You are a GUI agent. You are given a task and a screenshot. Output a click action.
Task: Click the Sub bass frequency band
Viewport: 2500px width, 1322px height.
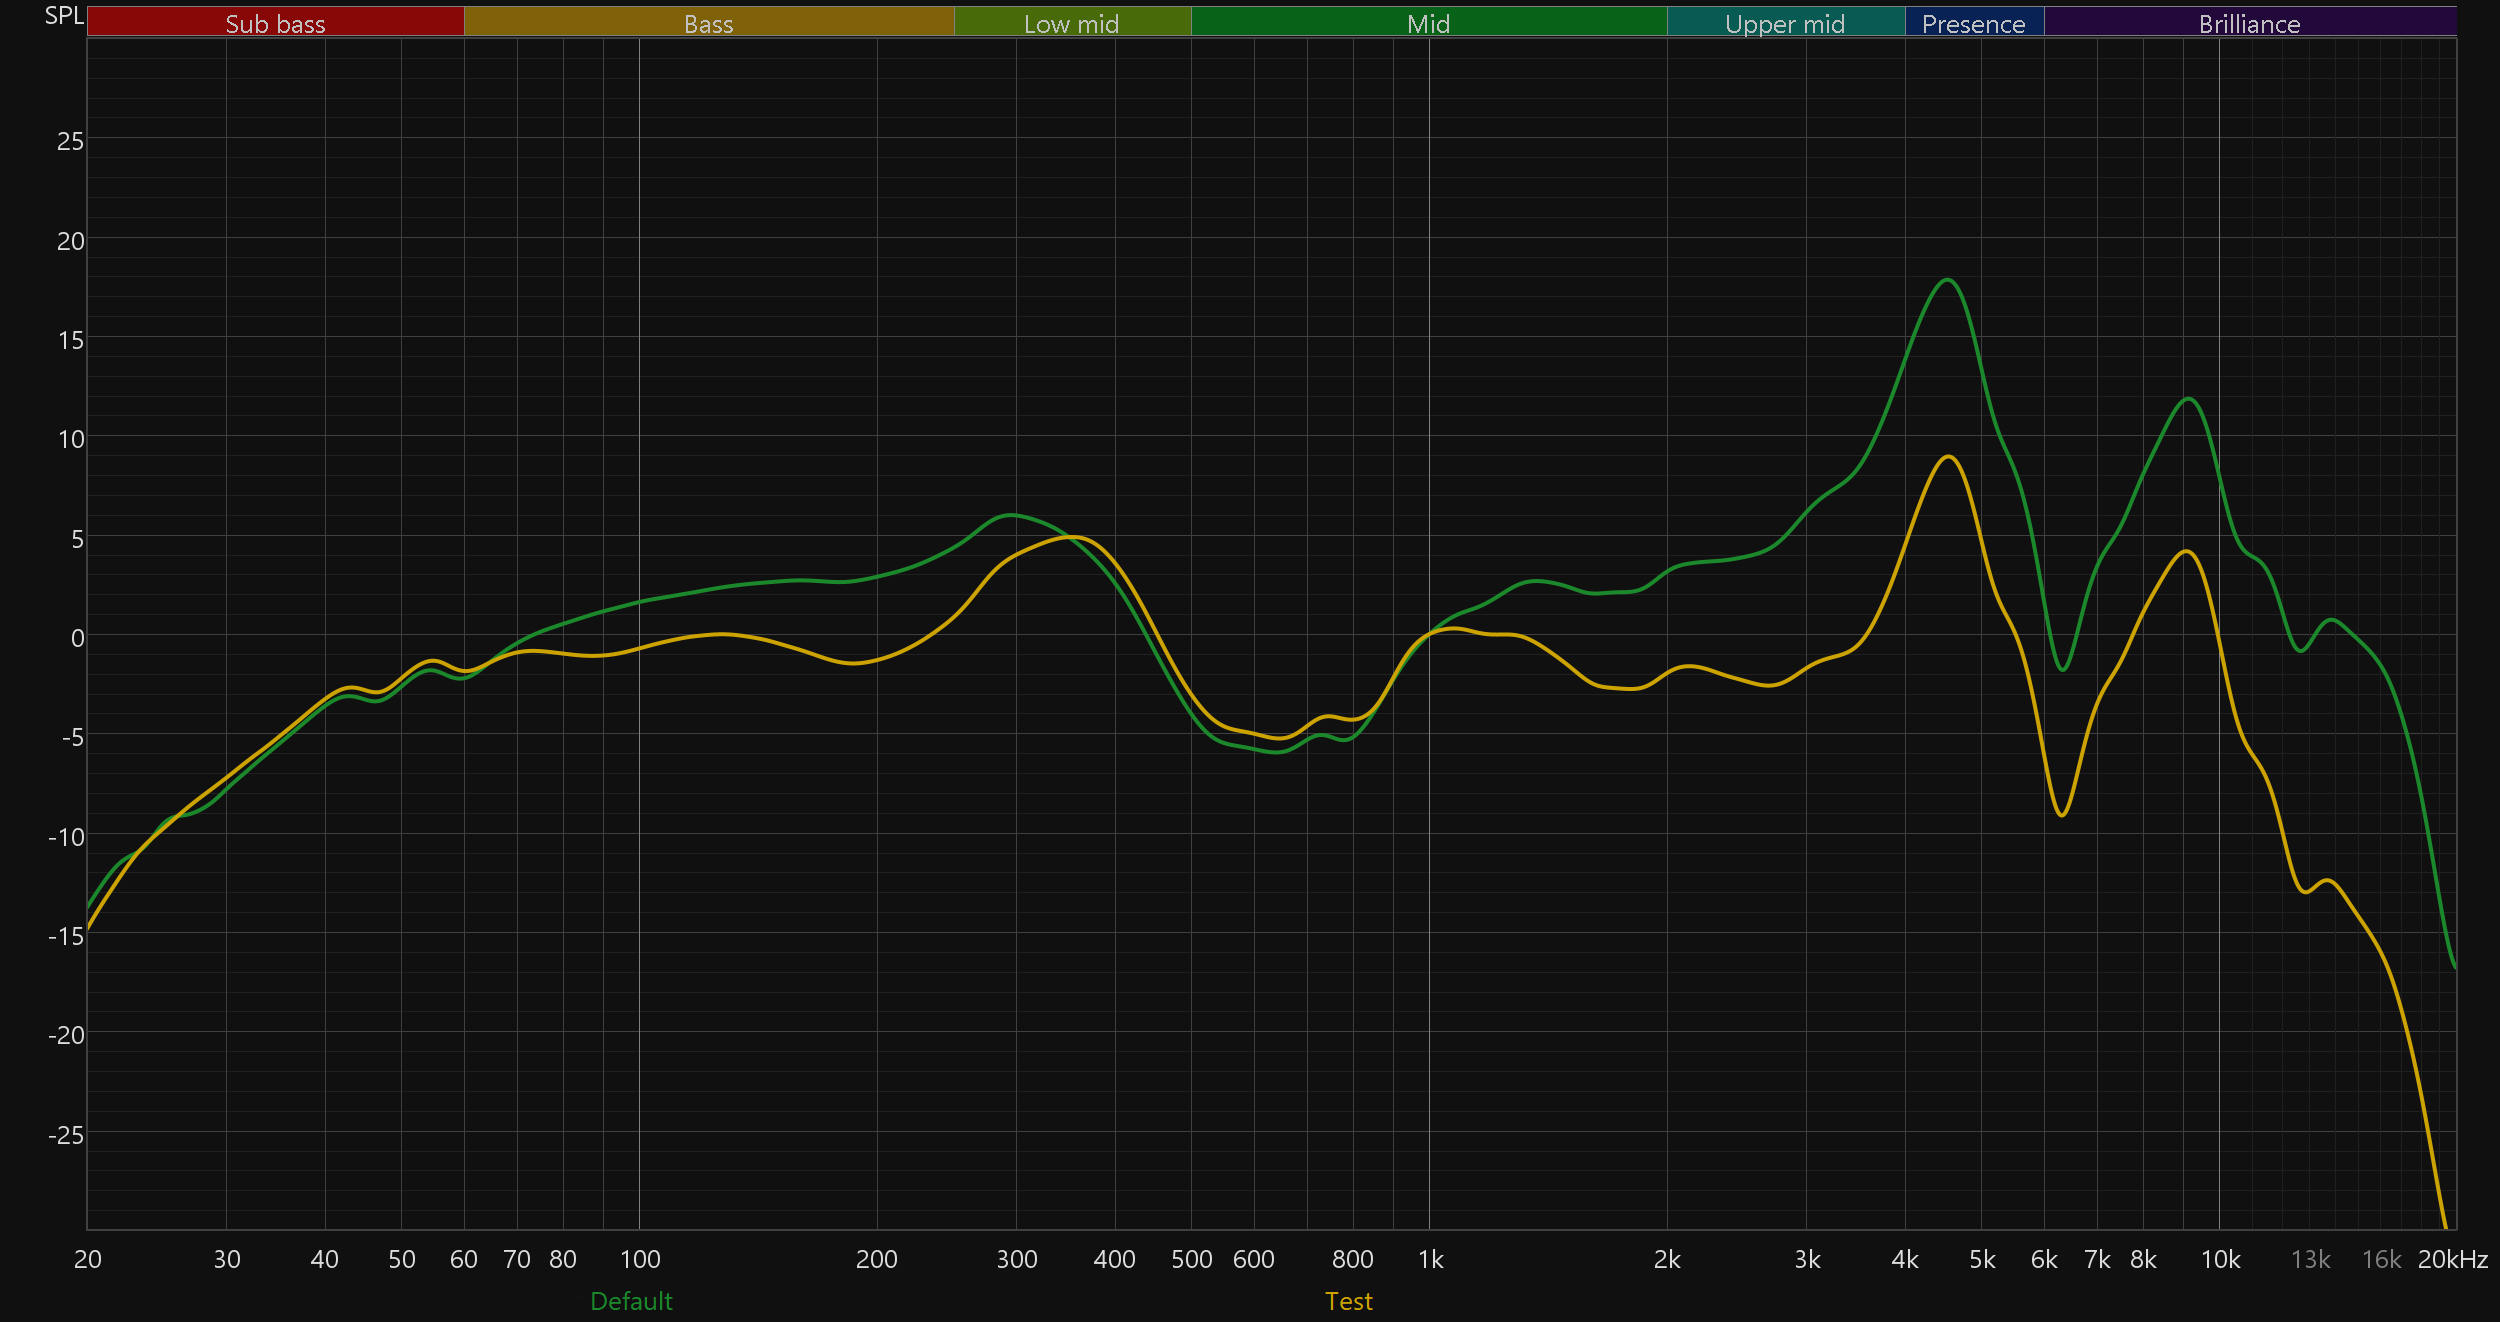(275, 23)
